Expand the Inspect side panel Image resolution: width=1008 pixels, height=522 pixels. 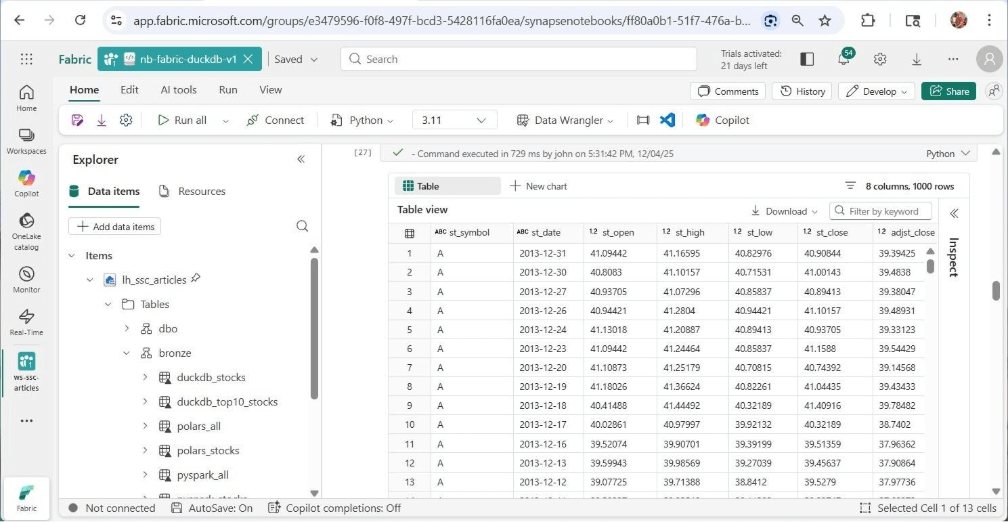tap(954, 214)
